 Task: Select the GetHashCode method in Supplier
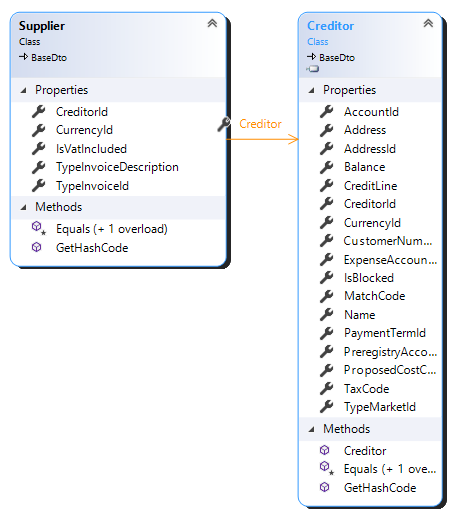coord(92,248)
